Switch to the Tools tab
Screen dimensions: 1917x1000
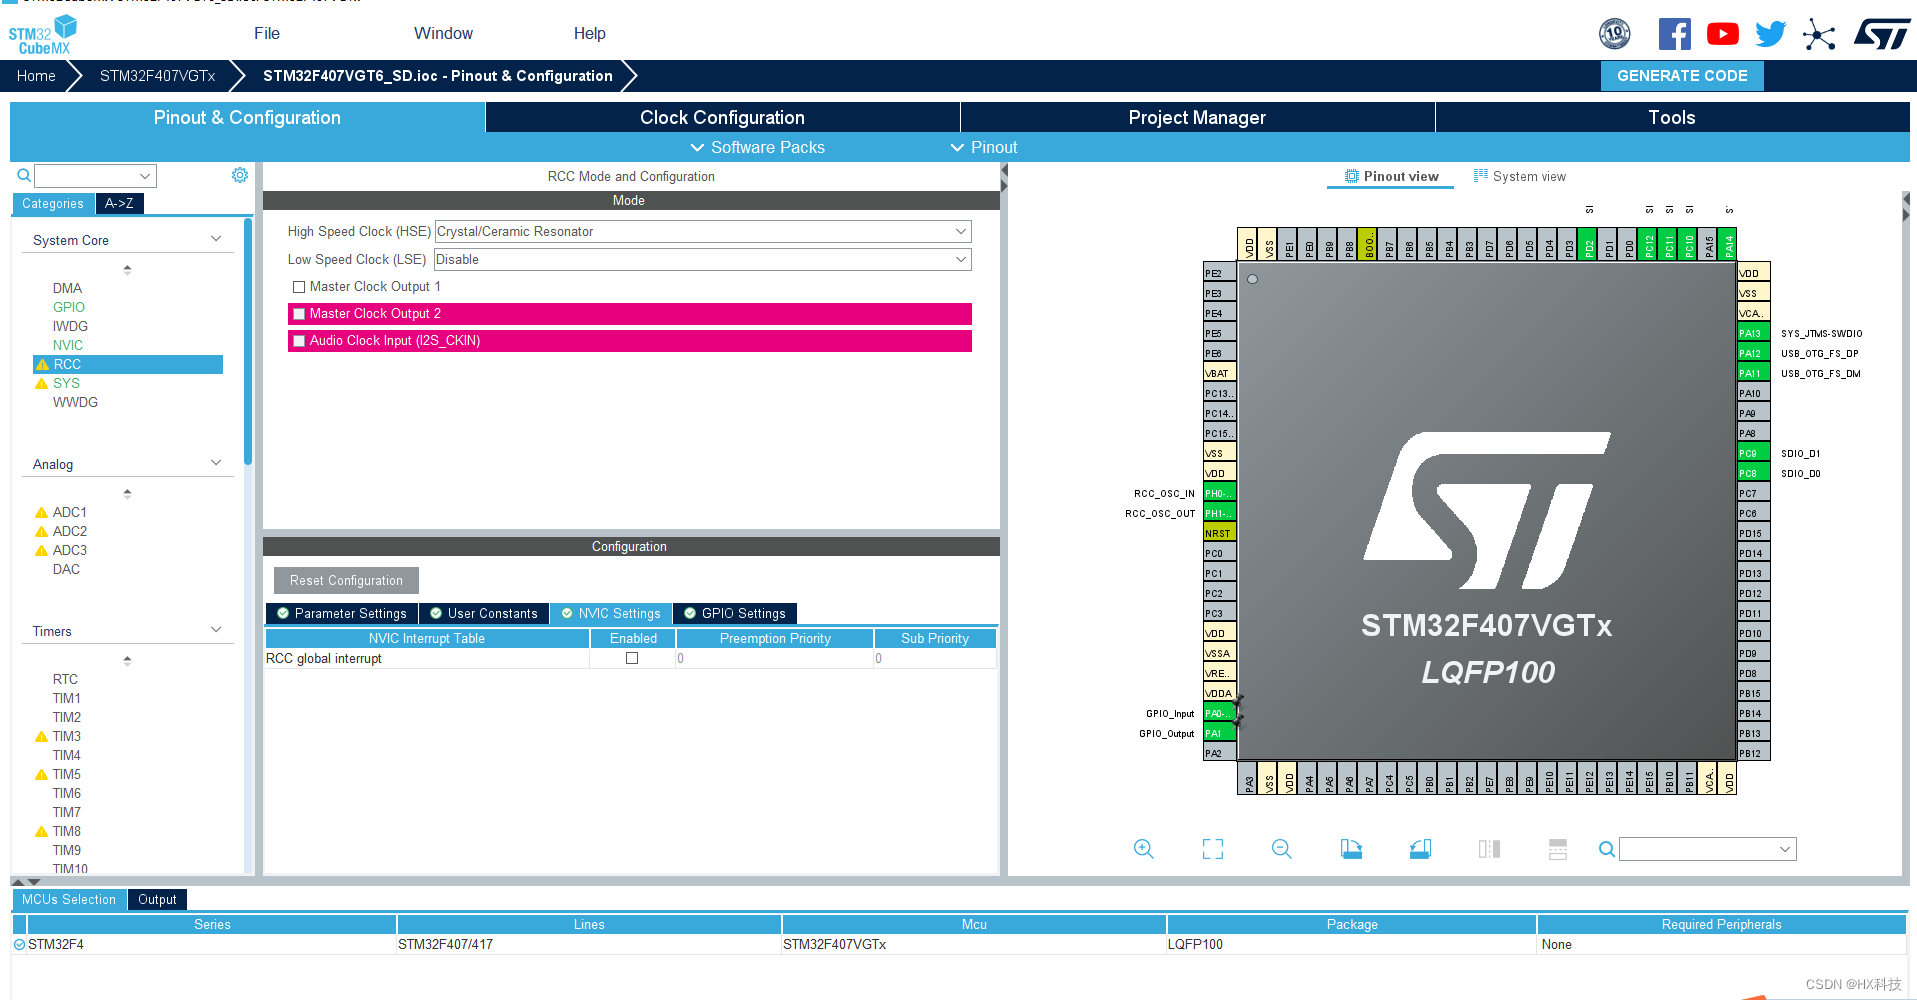[x=1672, y=117]
